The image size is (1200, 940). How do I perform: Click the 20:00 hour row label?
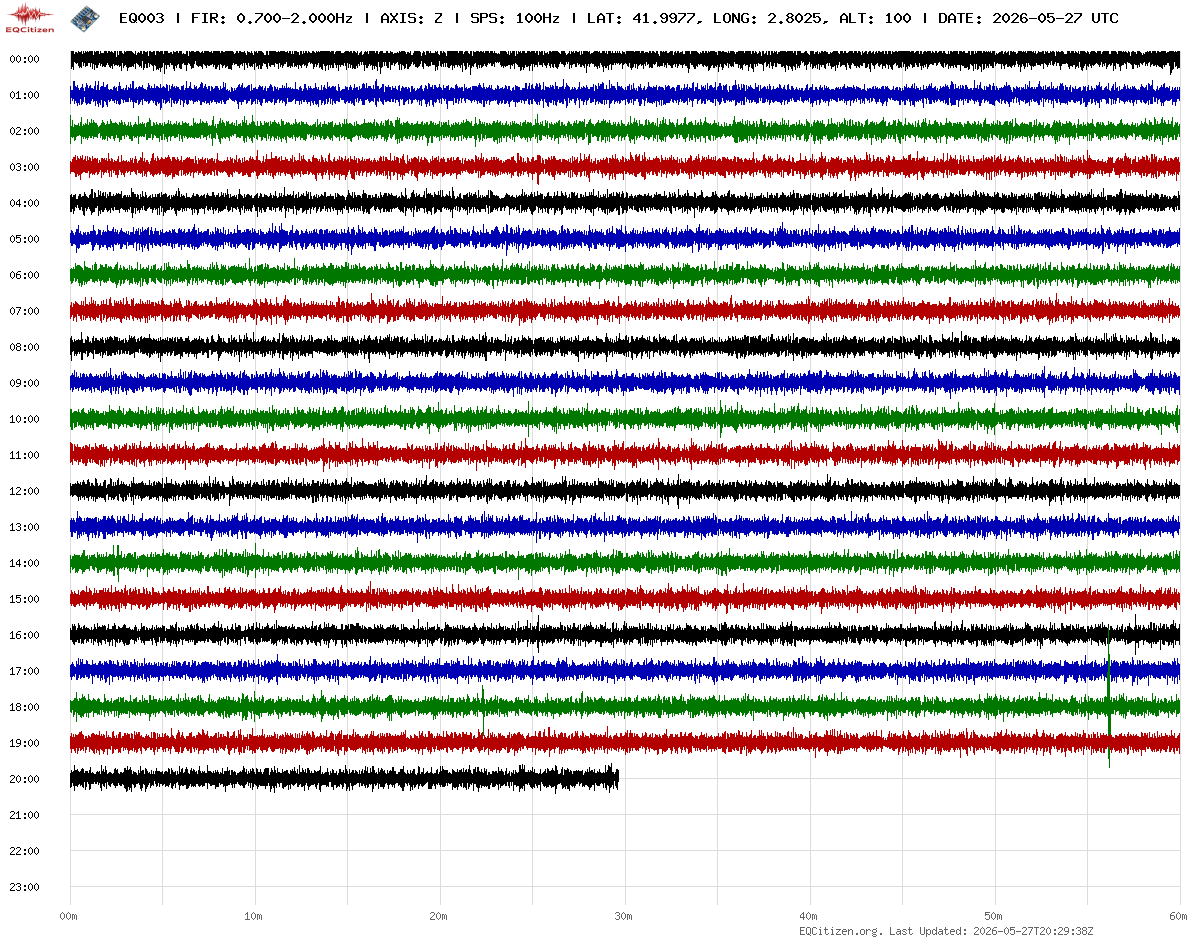(24, 779)
